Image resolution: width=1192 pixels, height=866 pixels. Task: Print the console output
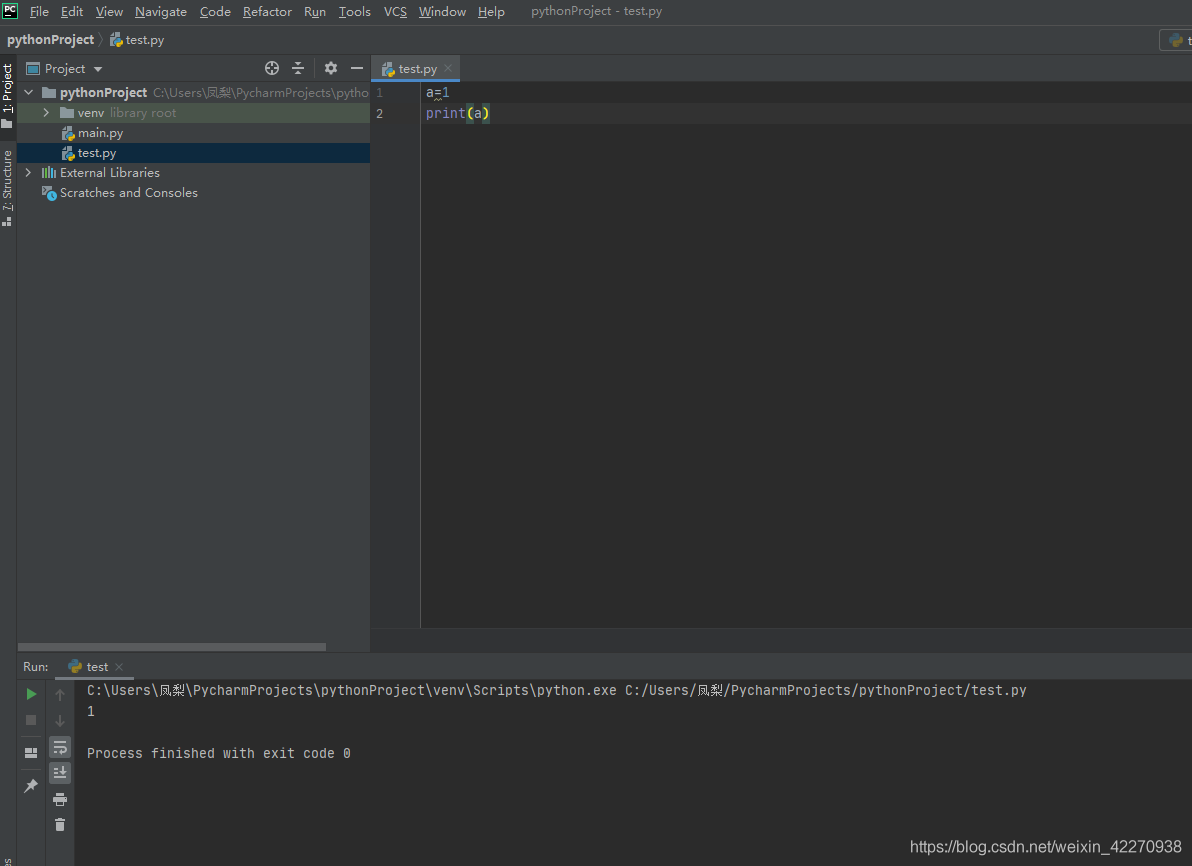60,800
